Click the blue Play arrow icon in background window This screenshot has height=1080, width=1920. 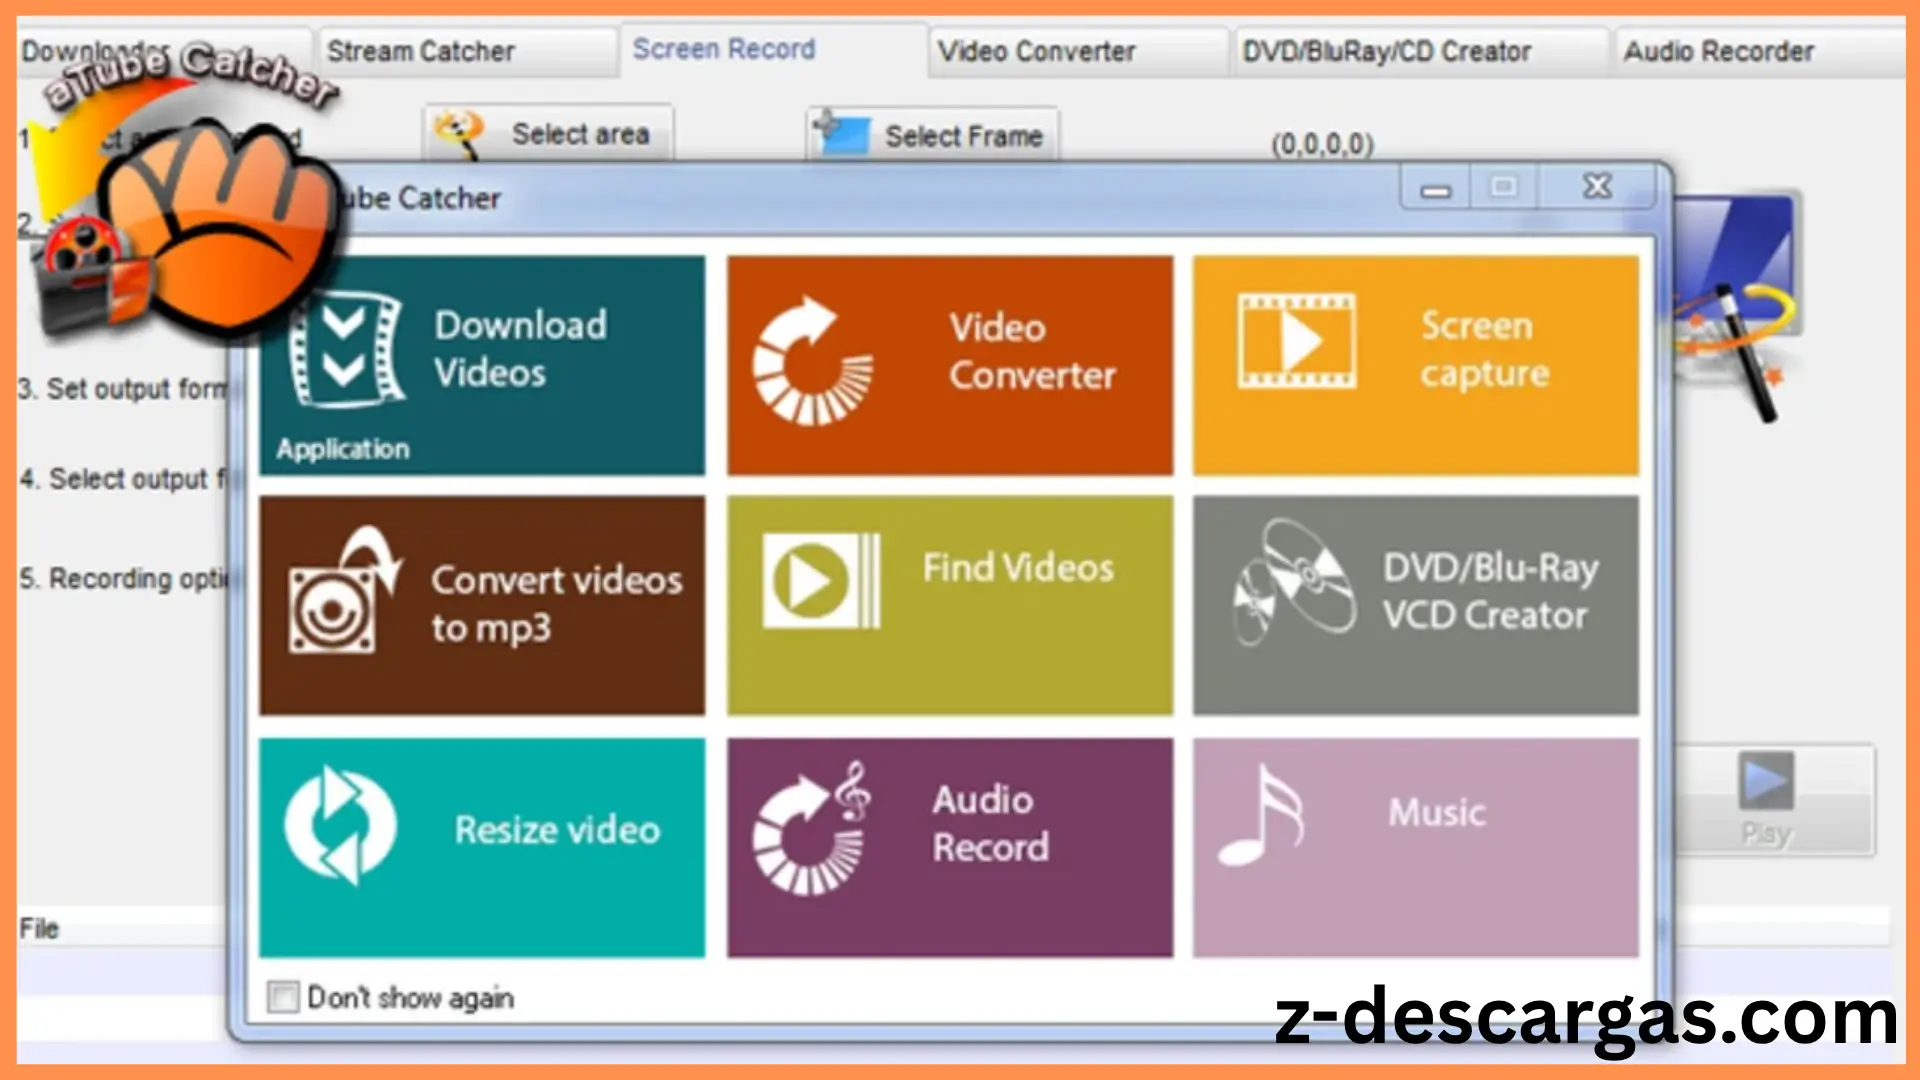pos(1766,781)
